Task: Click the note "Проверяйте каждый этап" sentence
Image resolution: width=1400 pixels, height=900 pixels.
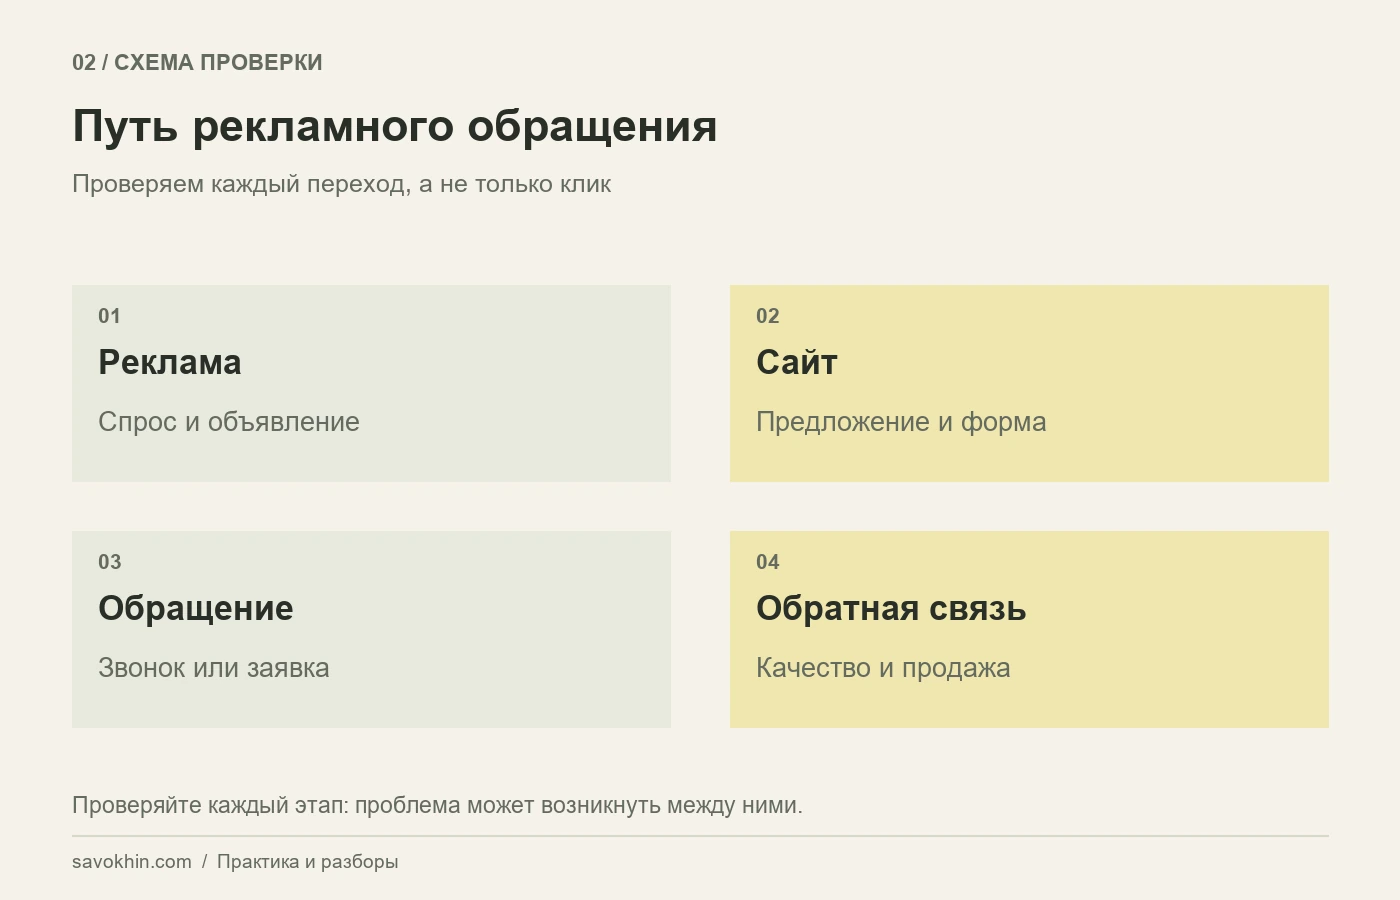Action: (x=437, y=805)
